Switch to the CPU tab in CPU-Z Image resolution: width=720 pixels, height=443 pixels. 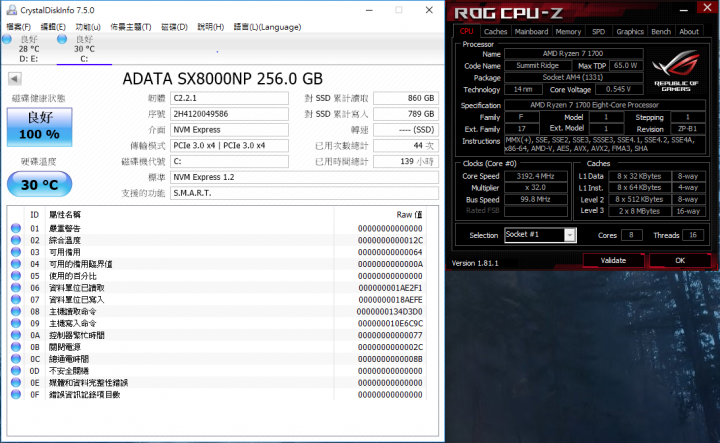coord(467,31)
